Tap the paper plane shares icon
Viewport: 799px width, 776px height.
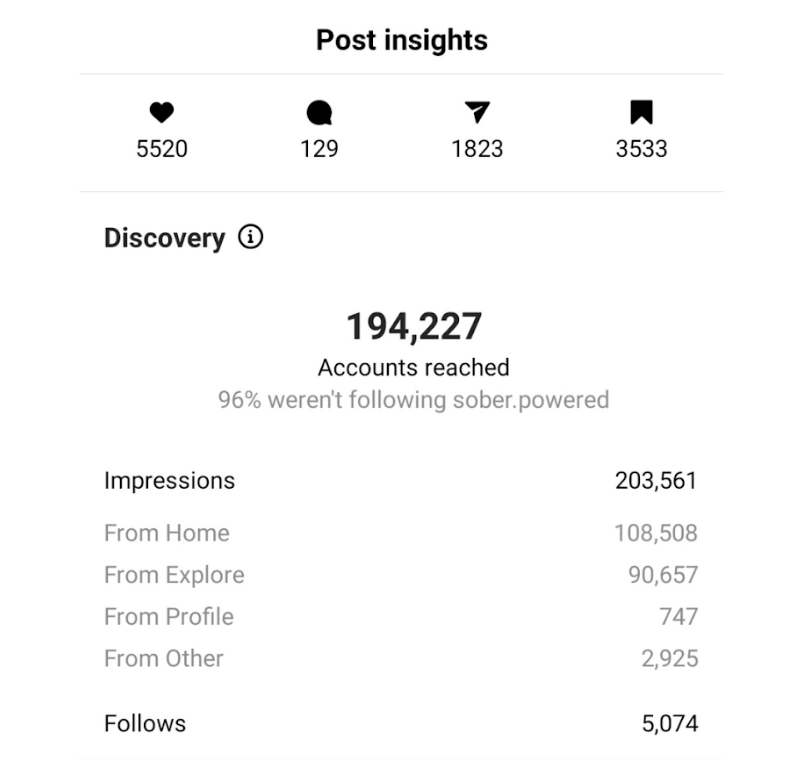(477, 112)
